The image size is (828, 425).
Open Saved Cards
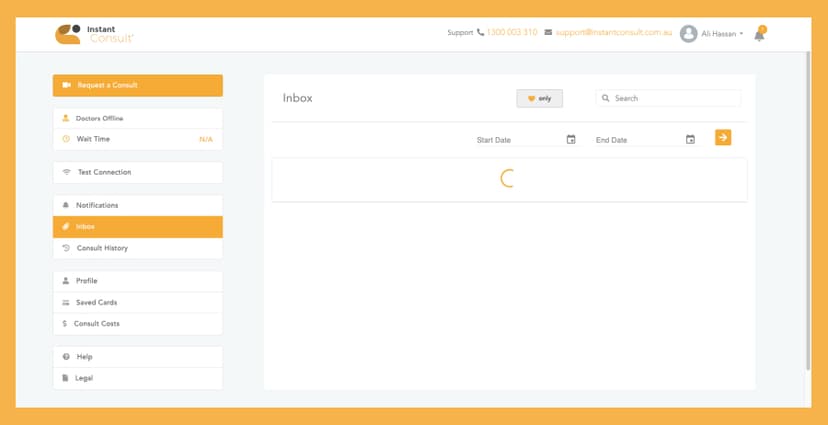coord(138,303)
